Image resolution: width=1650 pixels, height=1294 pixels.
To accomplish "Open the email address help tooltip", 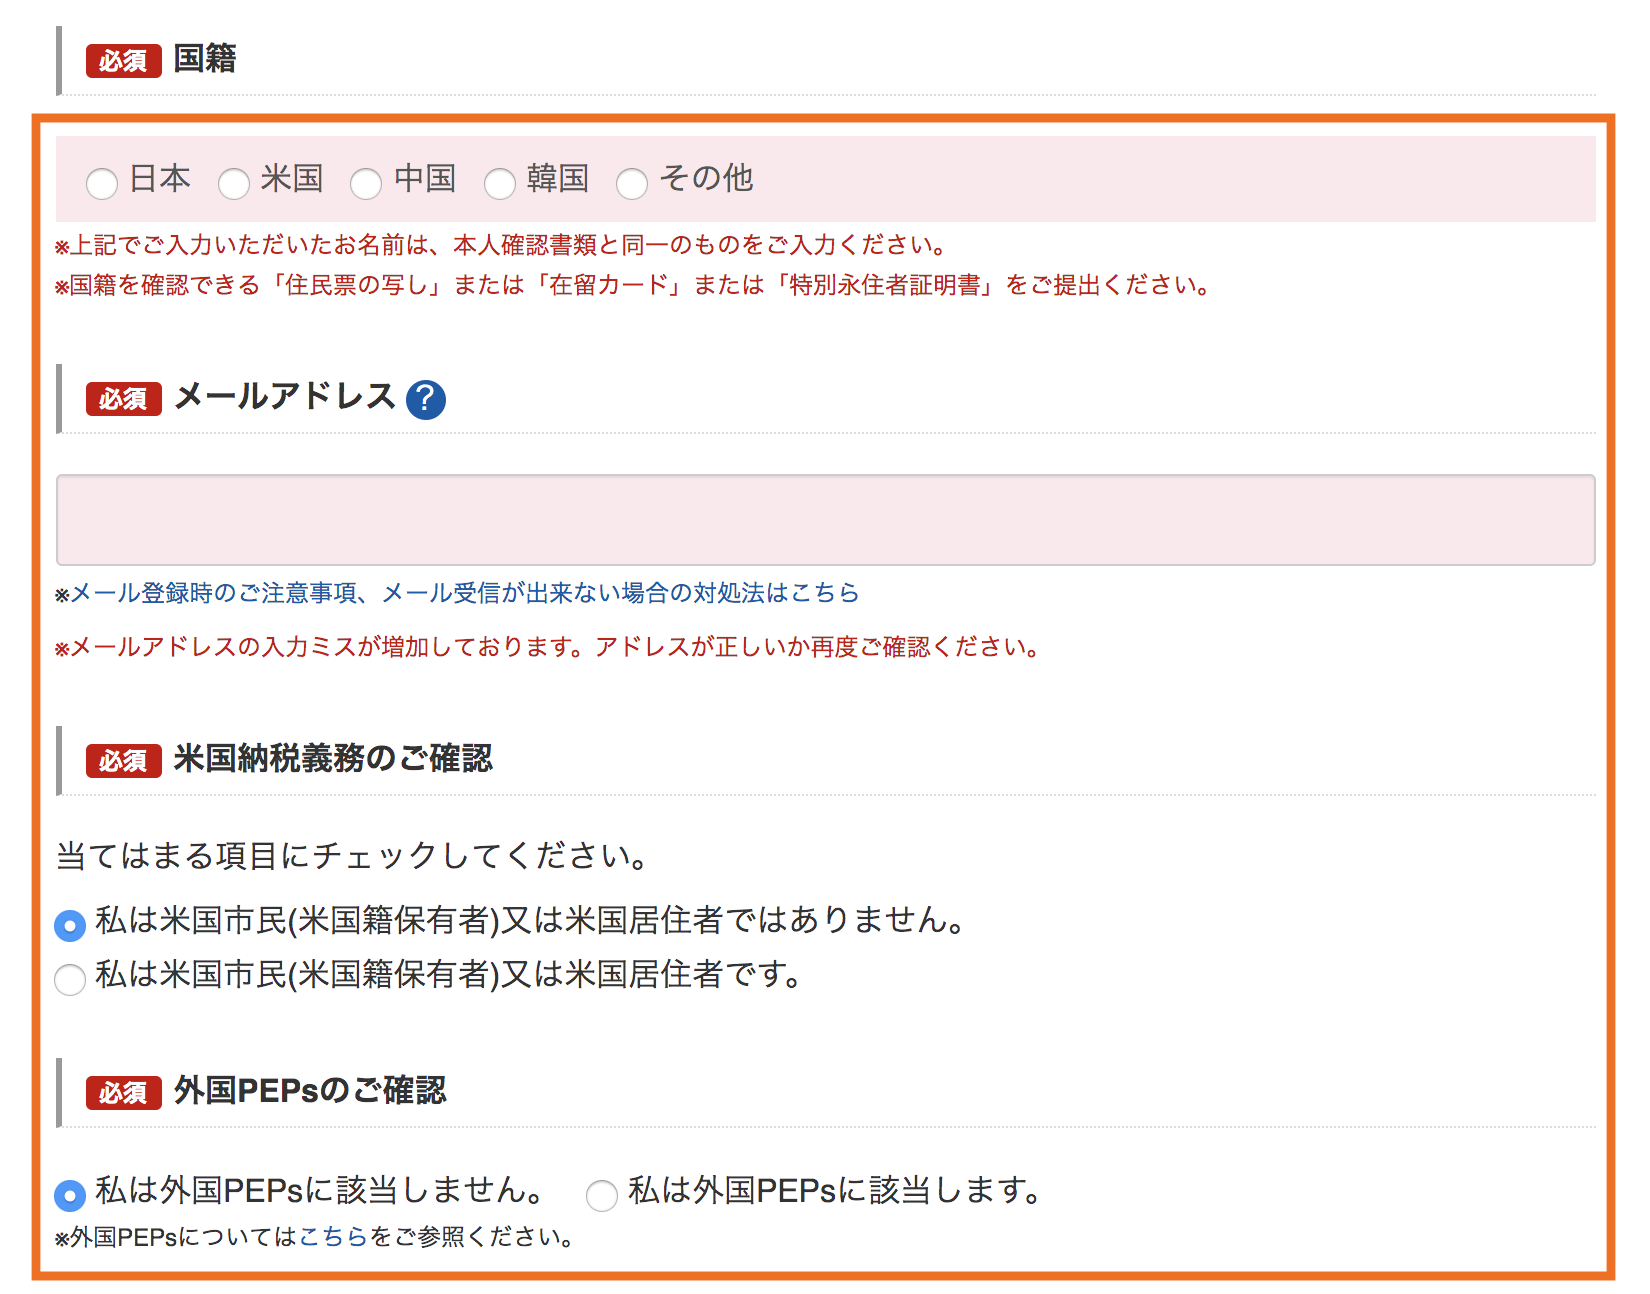I will 424,398.
